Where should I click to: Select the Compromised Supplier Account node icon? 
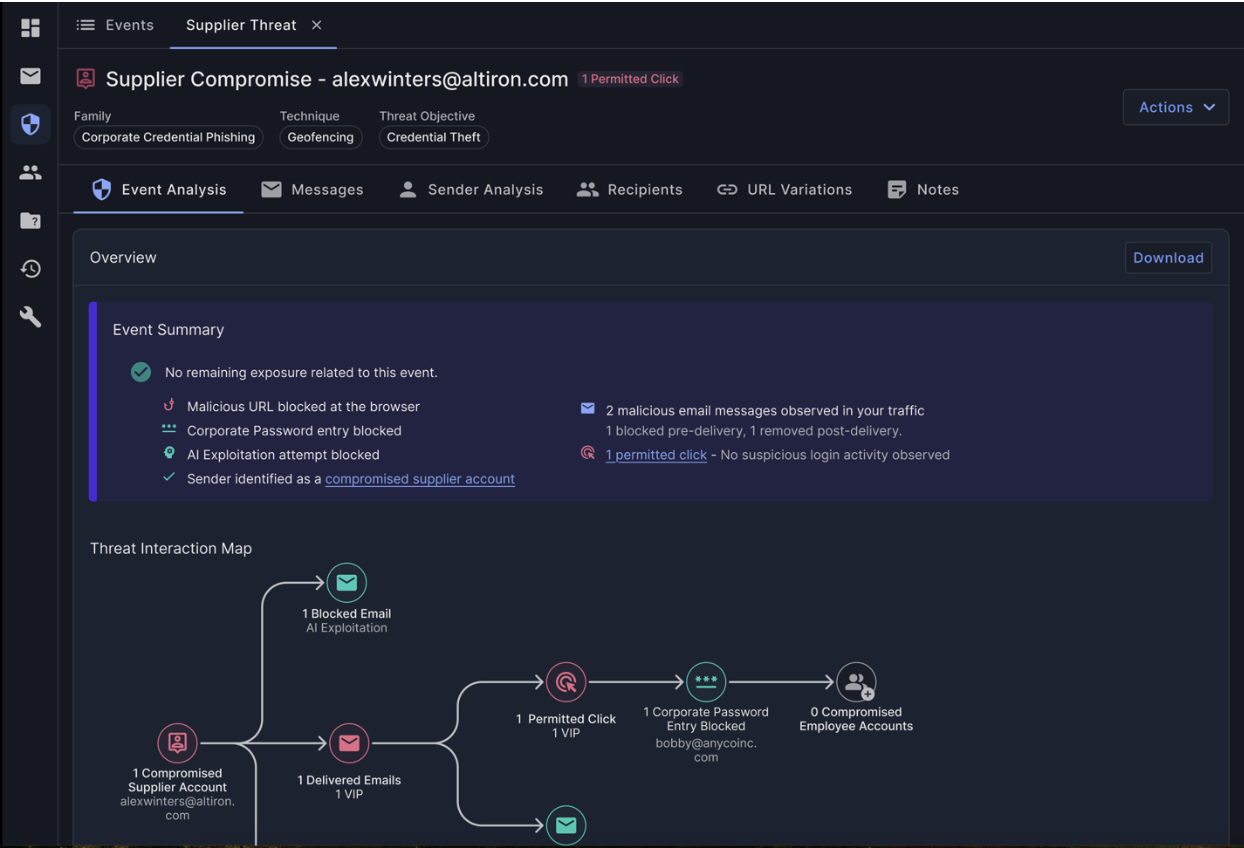(178, 743)
